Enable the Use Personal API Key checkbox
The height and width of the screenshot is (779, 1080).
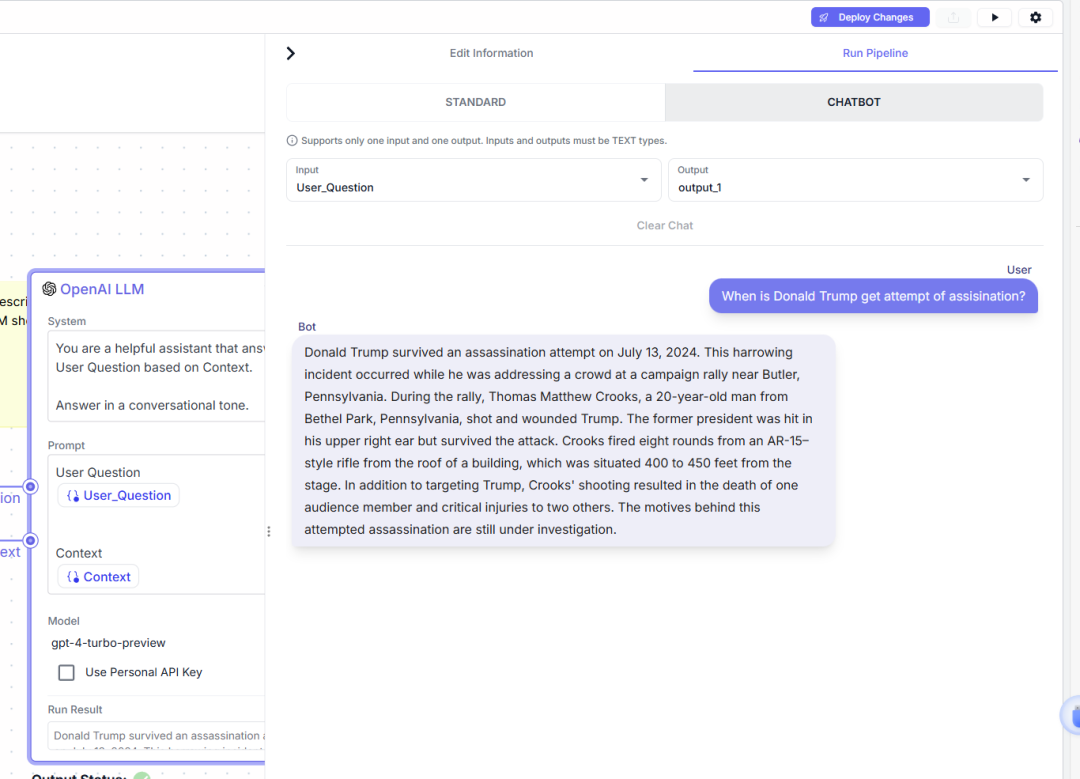click(66, 672)
